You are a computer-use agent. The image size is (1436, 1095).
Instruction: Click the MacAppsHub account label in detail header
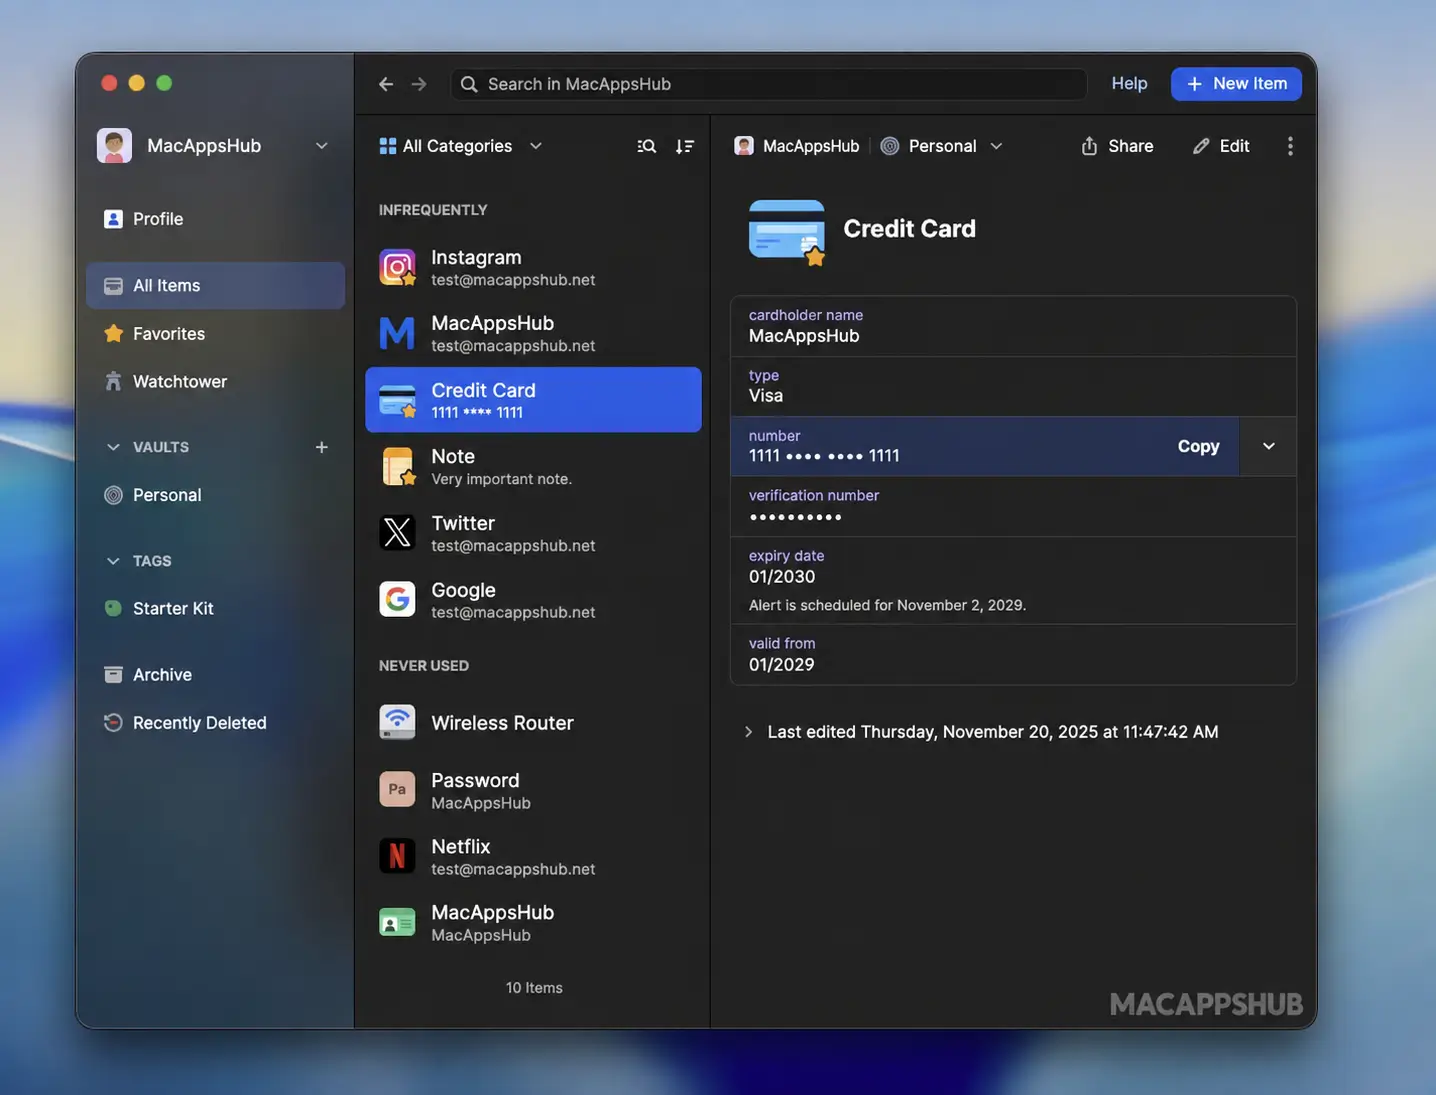(x=811, y=146)
